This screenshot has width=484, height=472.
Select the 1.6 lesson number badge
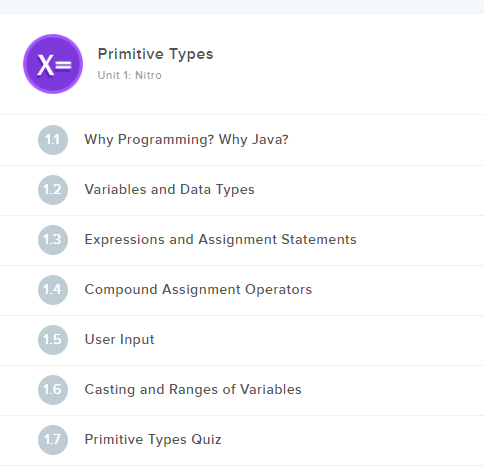pyautogui.click(x=53, y=390)
